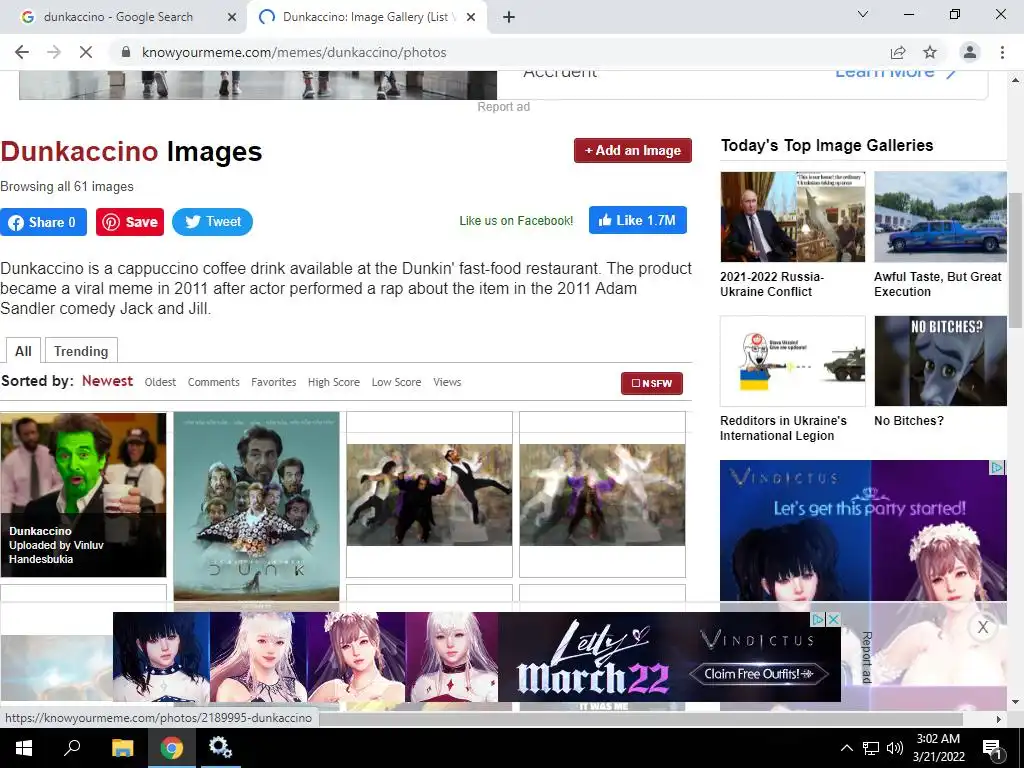Sort images by Low Score
This screenshot has width=1024, height=768.
coord(396,382)
